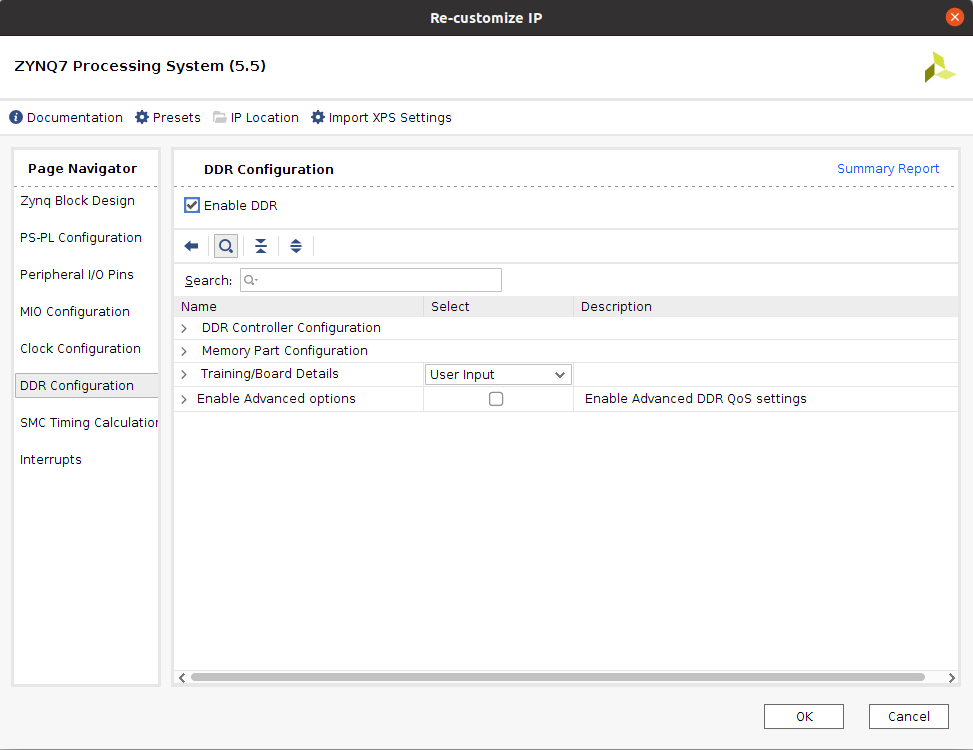
Task: Focus the Search input field
Action: (x=371, y=280)
